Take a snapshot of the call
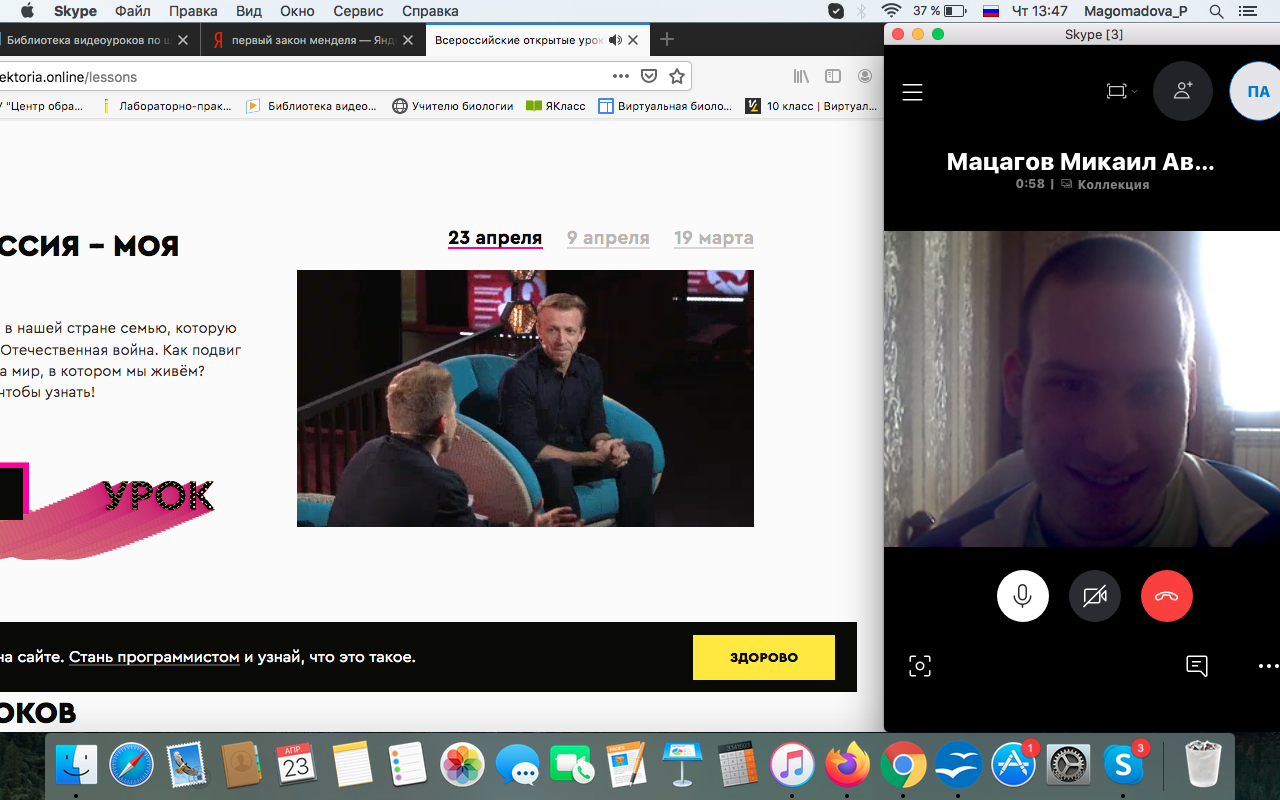Image resolution: width=1280 pixels, height=800 pixels. click(x=920, y=666)
